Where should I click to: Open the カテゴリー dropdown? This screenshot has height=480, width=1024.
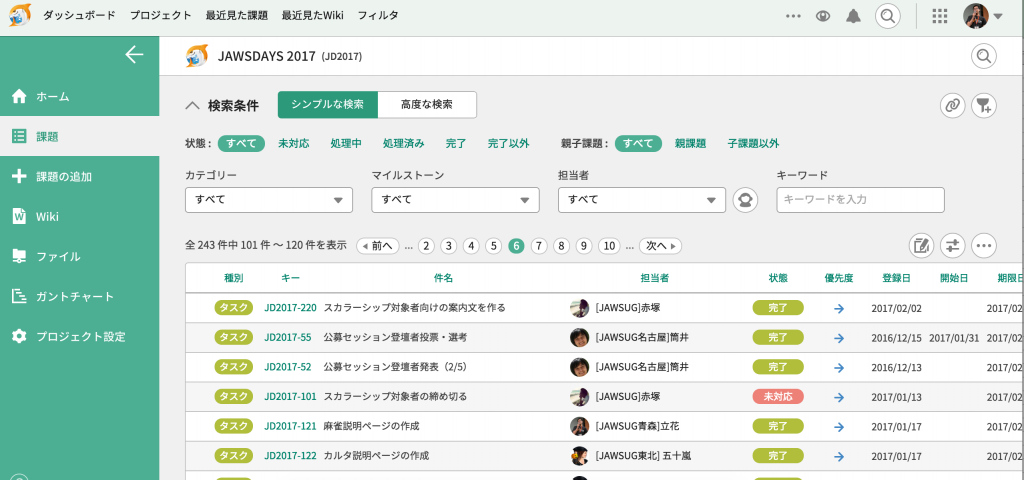click(x=269, y=200)
